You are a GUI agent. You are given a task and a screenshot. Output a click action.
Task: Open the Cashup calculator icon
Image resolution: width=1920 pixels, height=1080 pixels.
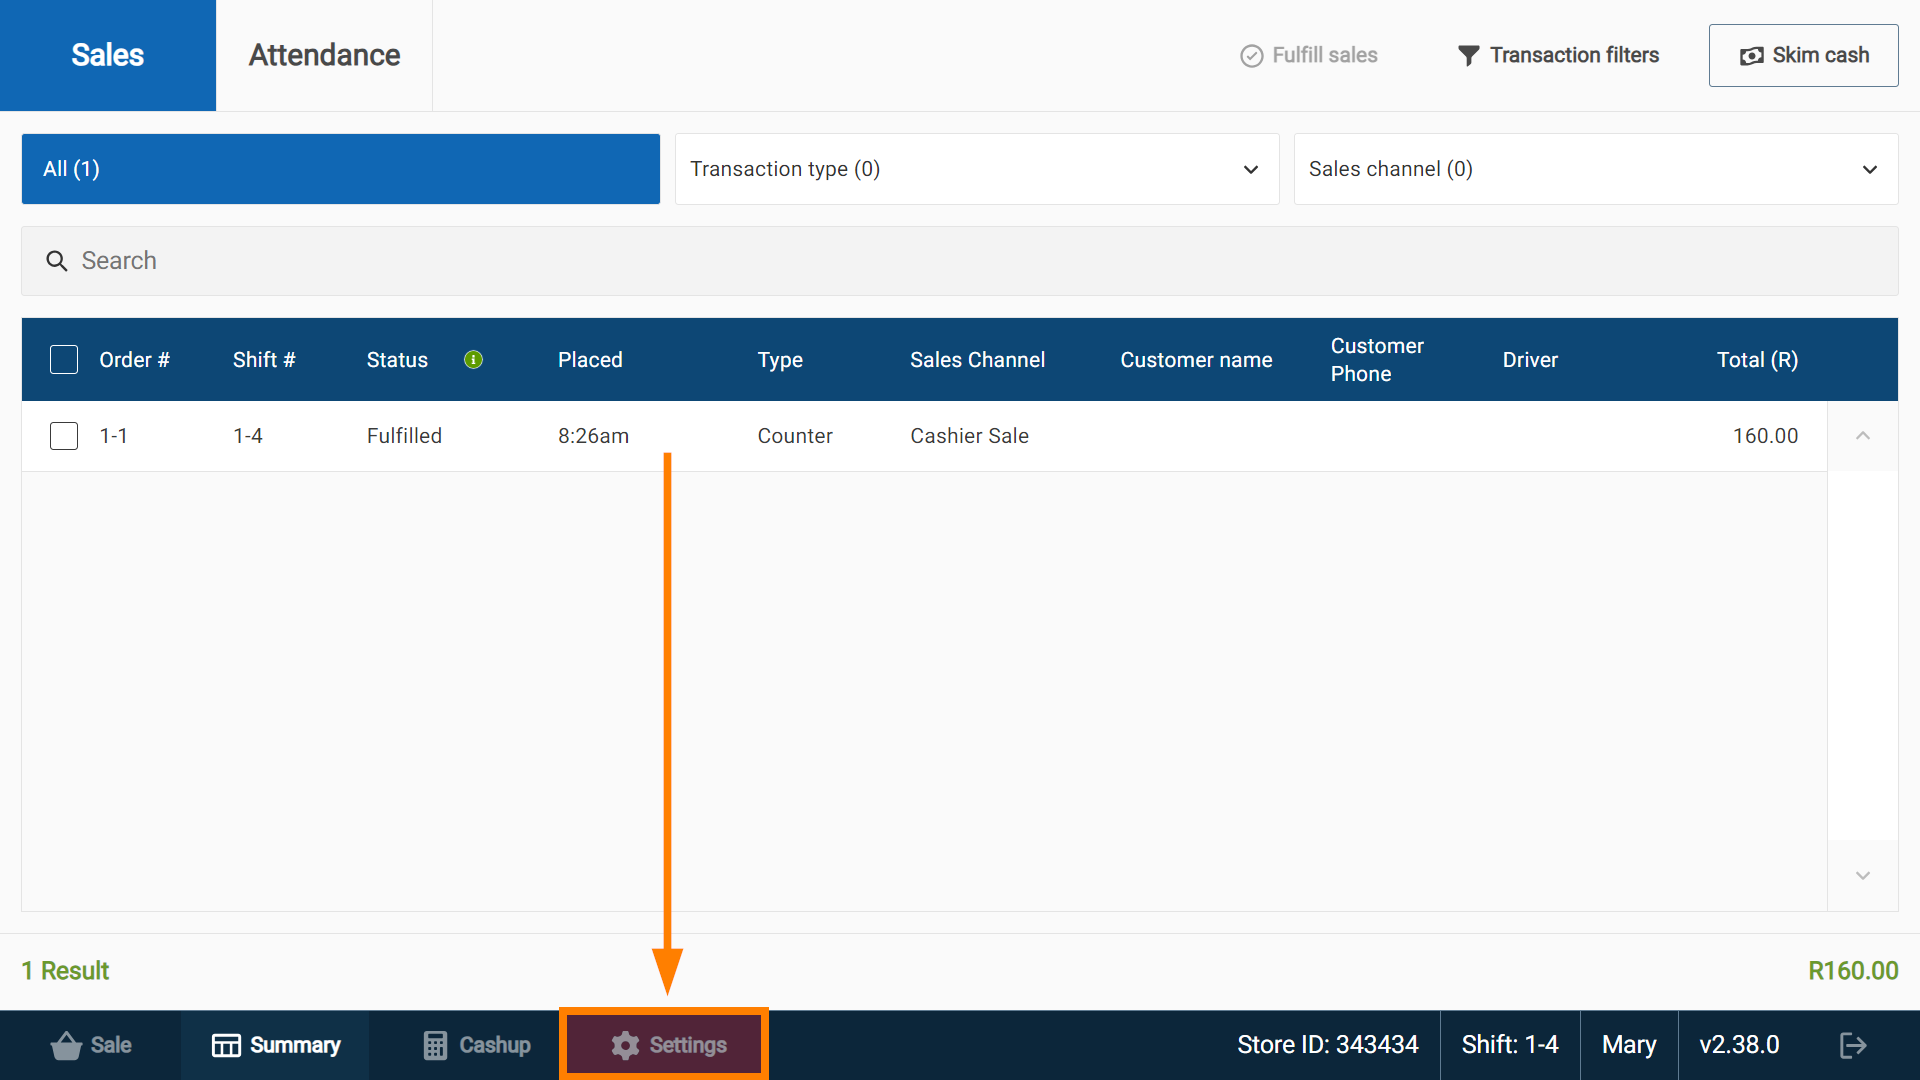[435, 1045]
